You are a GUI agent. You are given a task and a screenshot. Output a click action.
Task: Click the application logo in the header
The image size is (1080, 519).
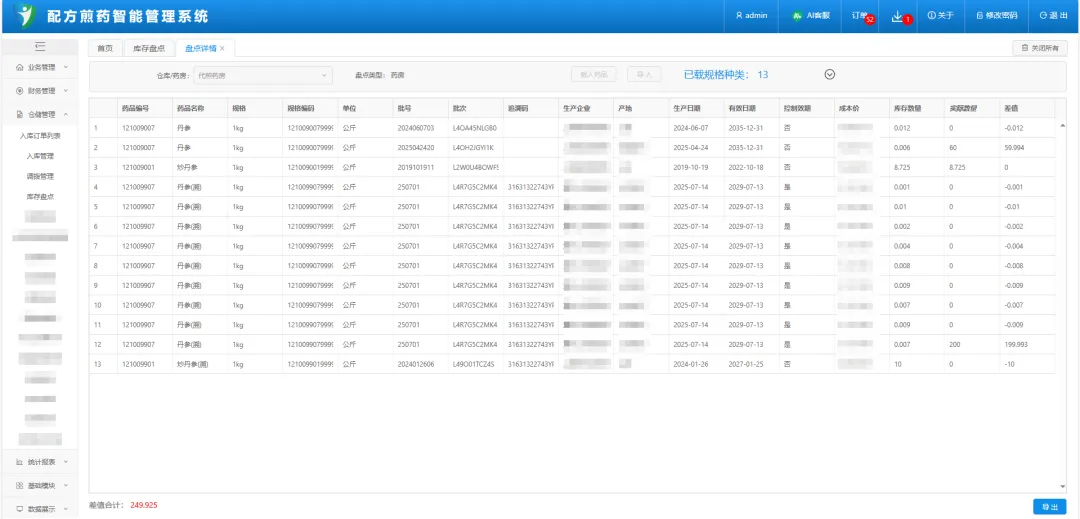(x=24, y=16)
